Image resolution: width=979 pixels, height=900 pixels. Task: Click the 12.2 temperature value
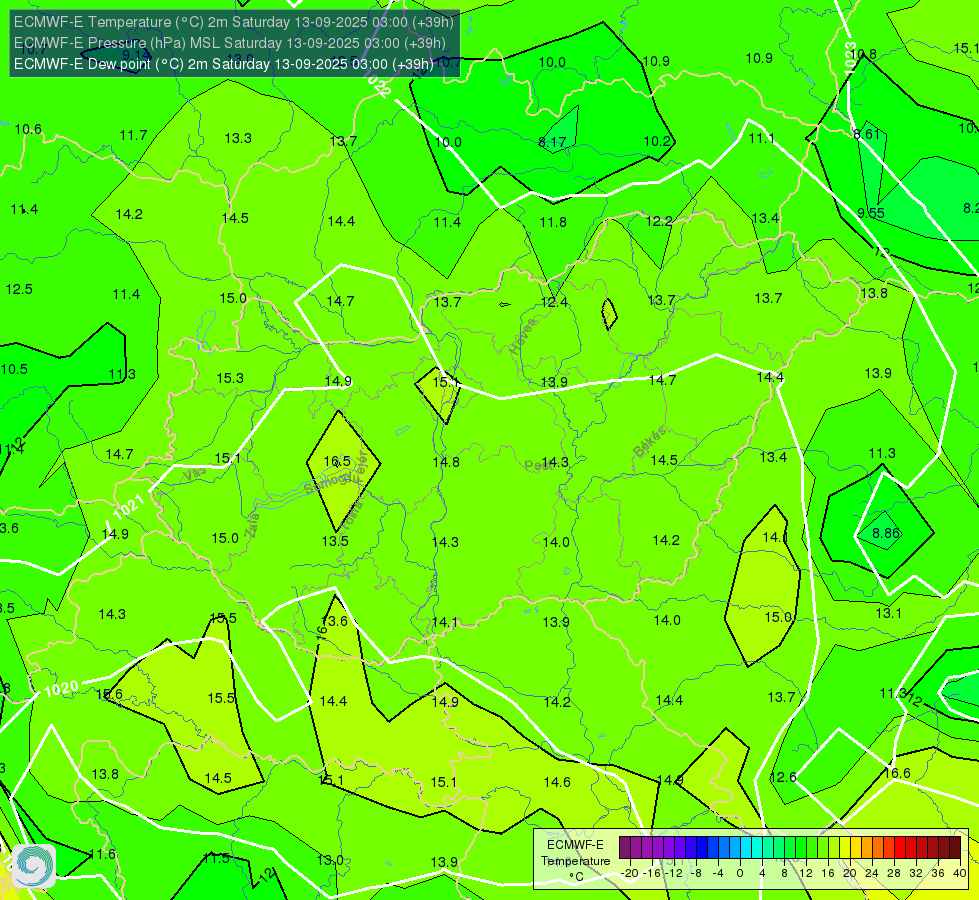tap(659, 221)
